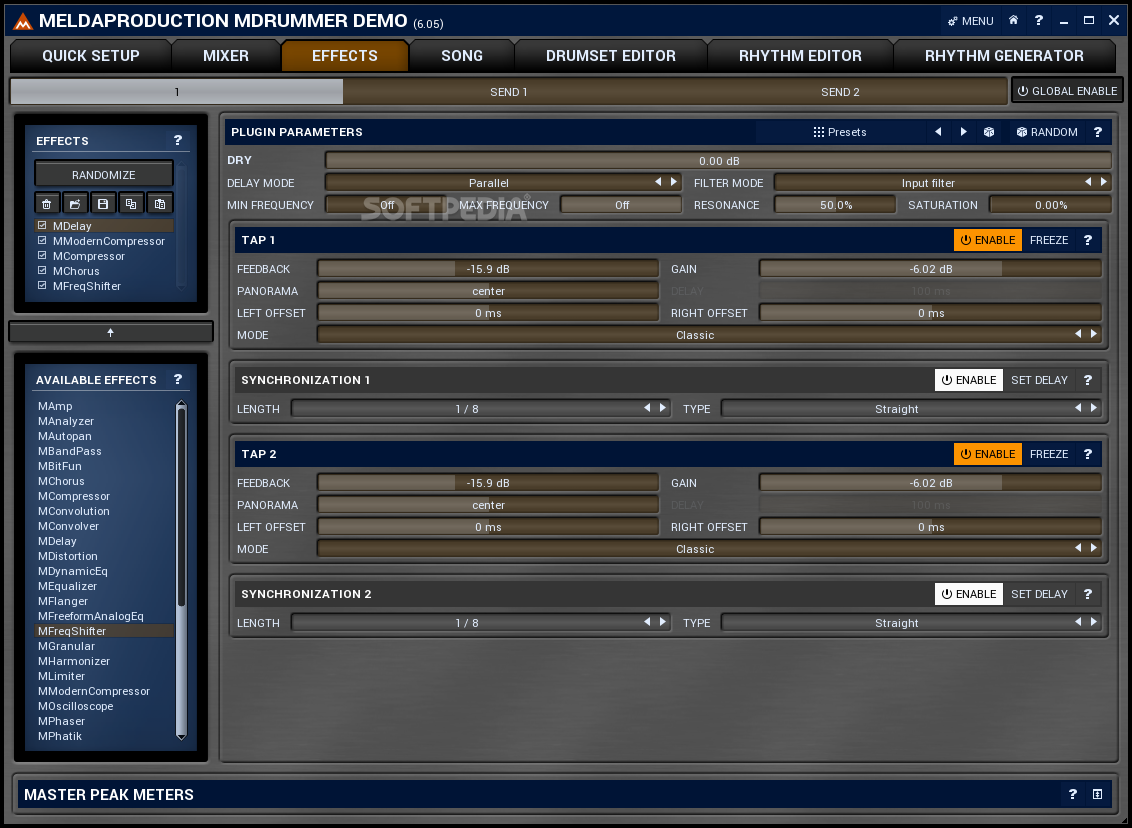The image size is (1132, 828).
Task: Switch to Drumset Editor tab
Action: [611, 56]
